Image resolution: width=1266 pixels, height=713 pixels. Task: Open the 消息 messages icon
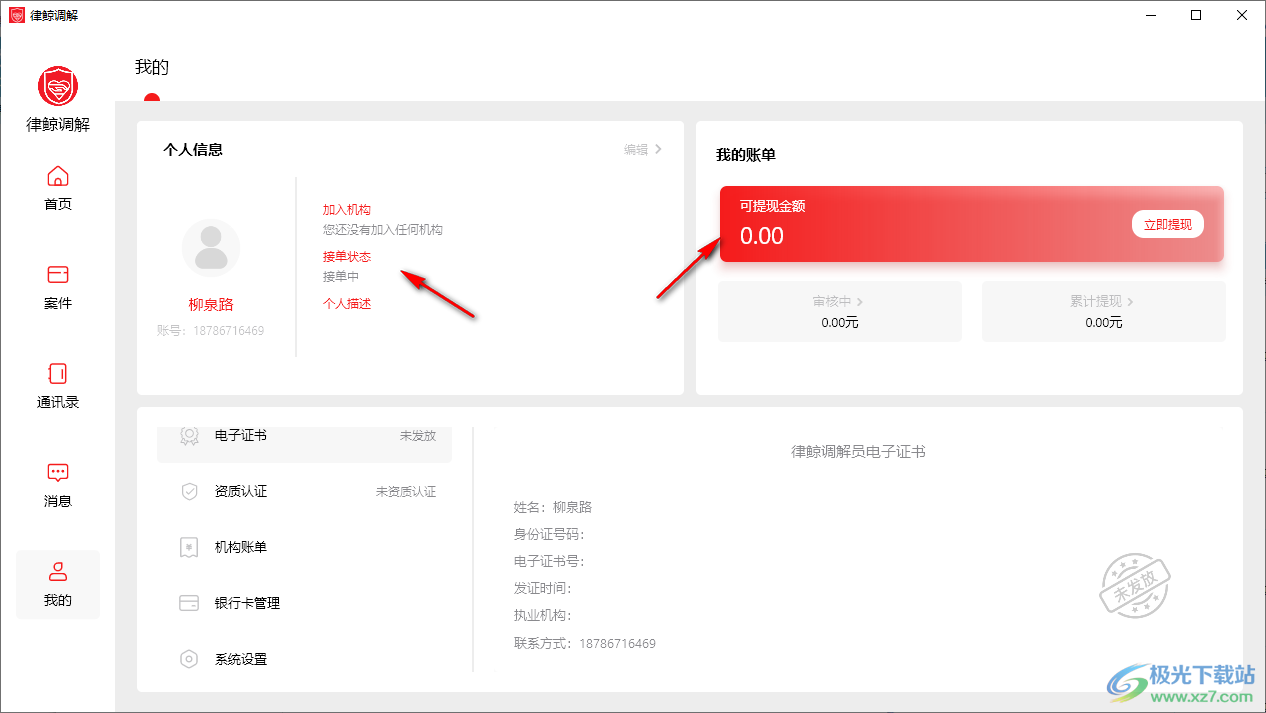pyautogui.click(x=58, y=473)
